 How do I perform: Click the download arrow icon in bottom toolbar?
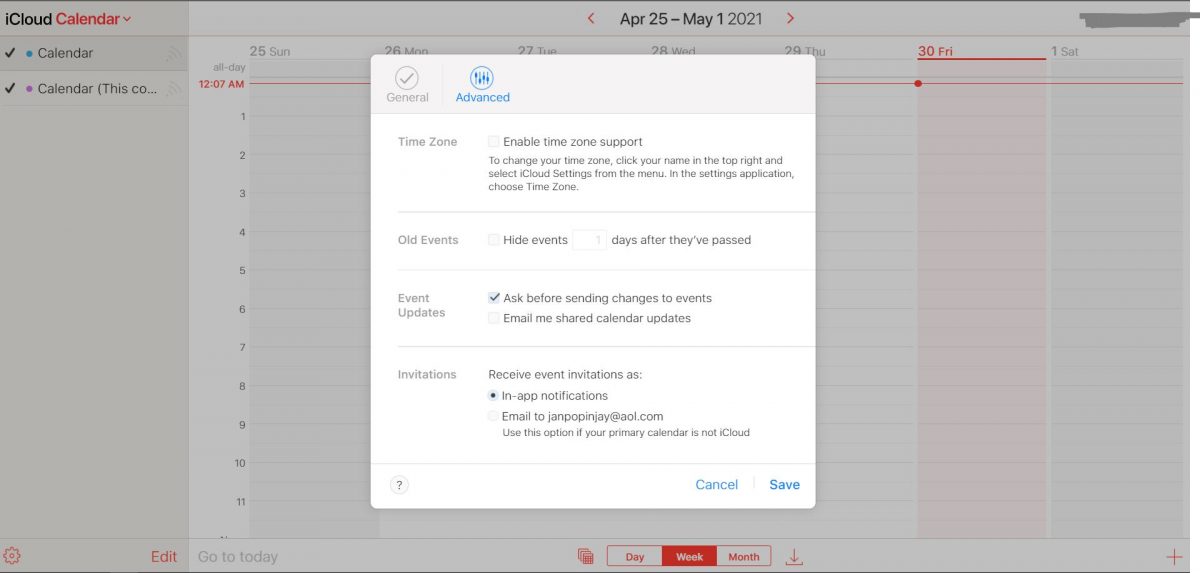794,557
